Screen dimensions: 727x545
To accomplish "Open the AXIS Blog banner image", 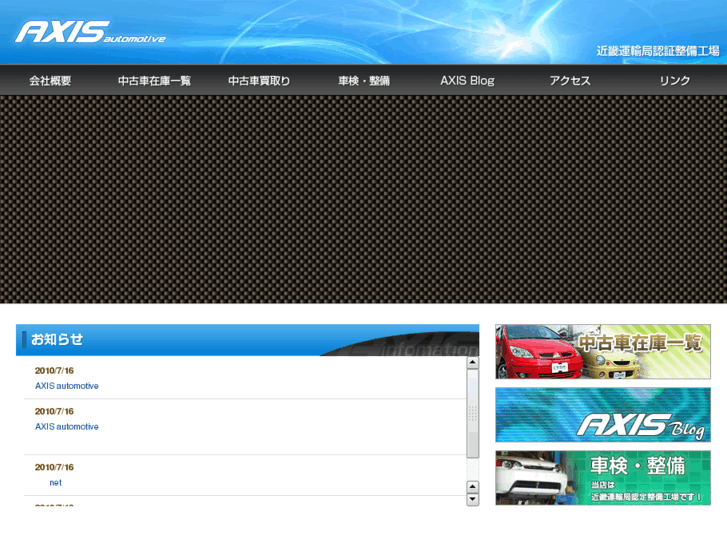I will pyautogui.click(x=603, y=415).
